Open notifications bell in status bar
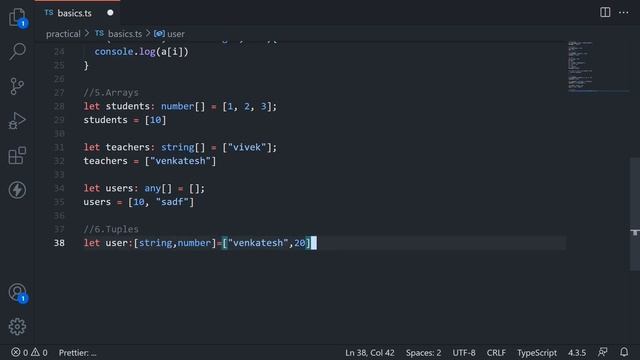This screenshot has height=360, width=640. (624, 352)
